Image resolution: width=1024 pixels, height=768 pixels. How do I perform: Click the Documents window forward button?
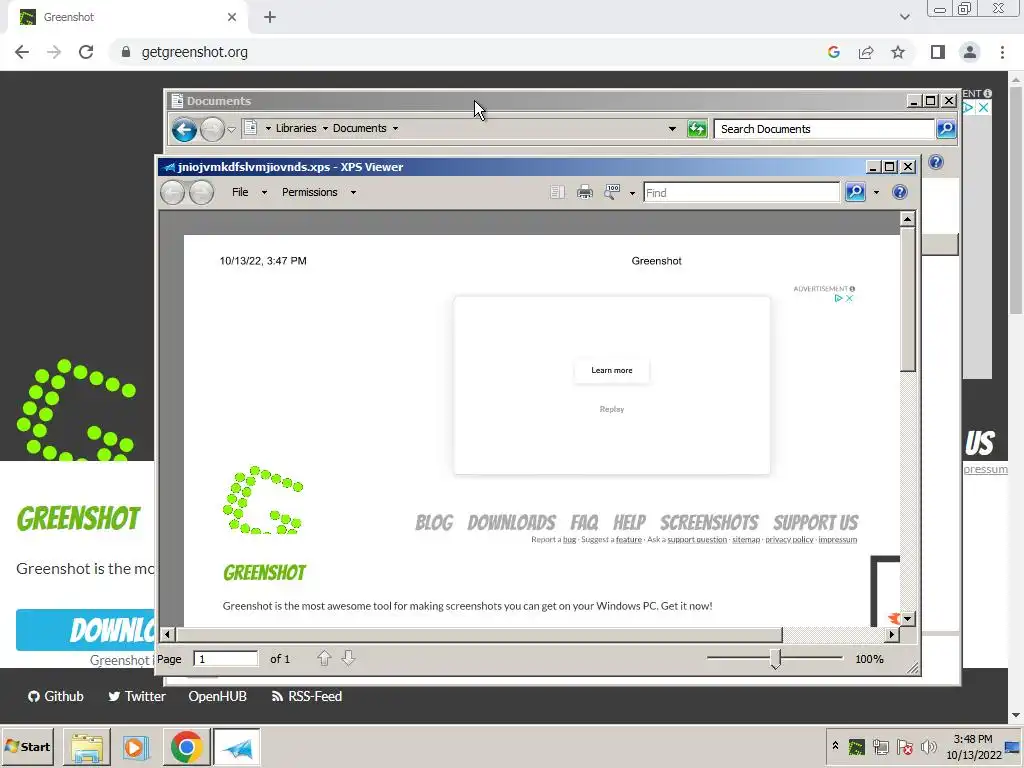pos(212,129)
